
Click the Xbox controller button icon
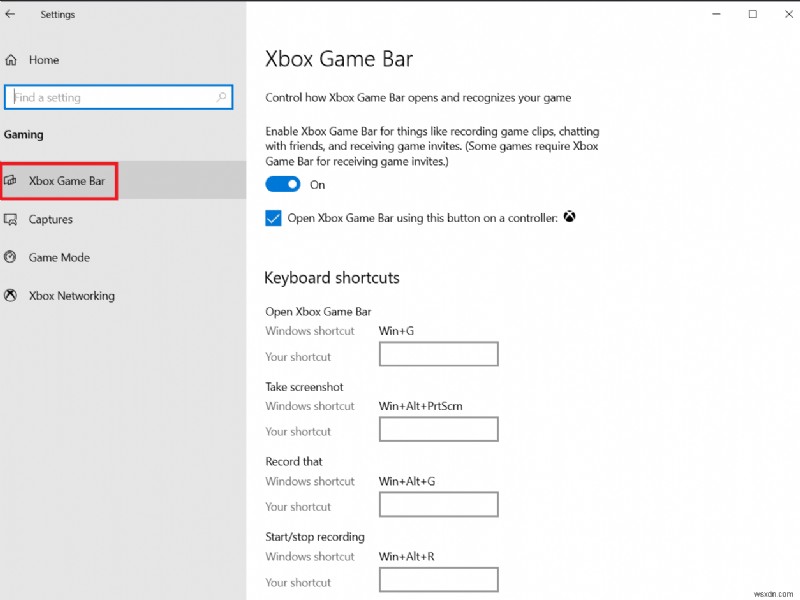(x=569, y=217)
